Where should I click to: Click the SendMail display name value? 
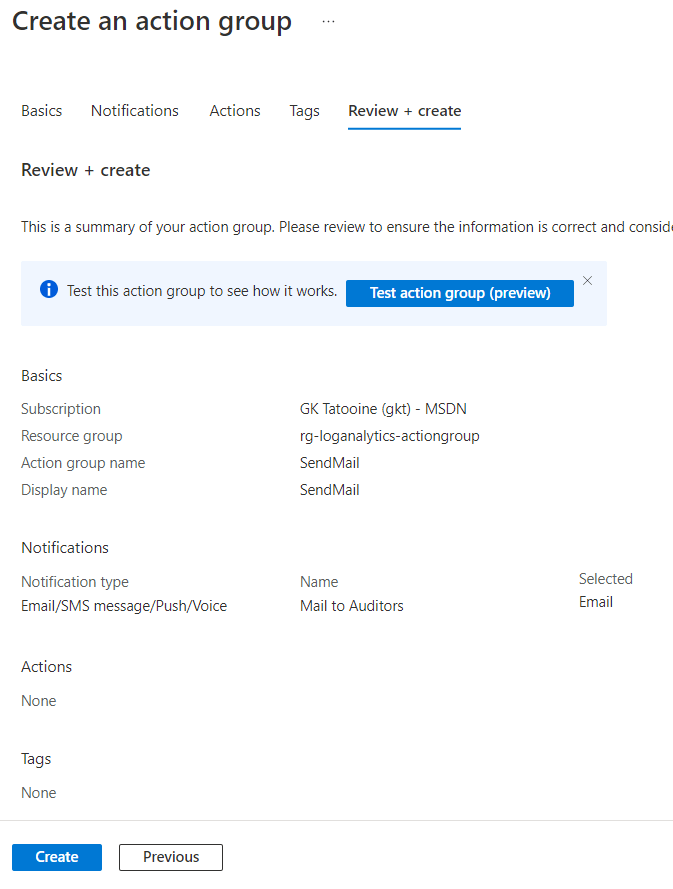pos(329,489)
